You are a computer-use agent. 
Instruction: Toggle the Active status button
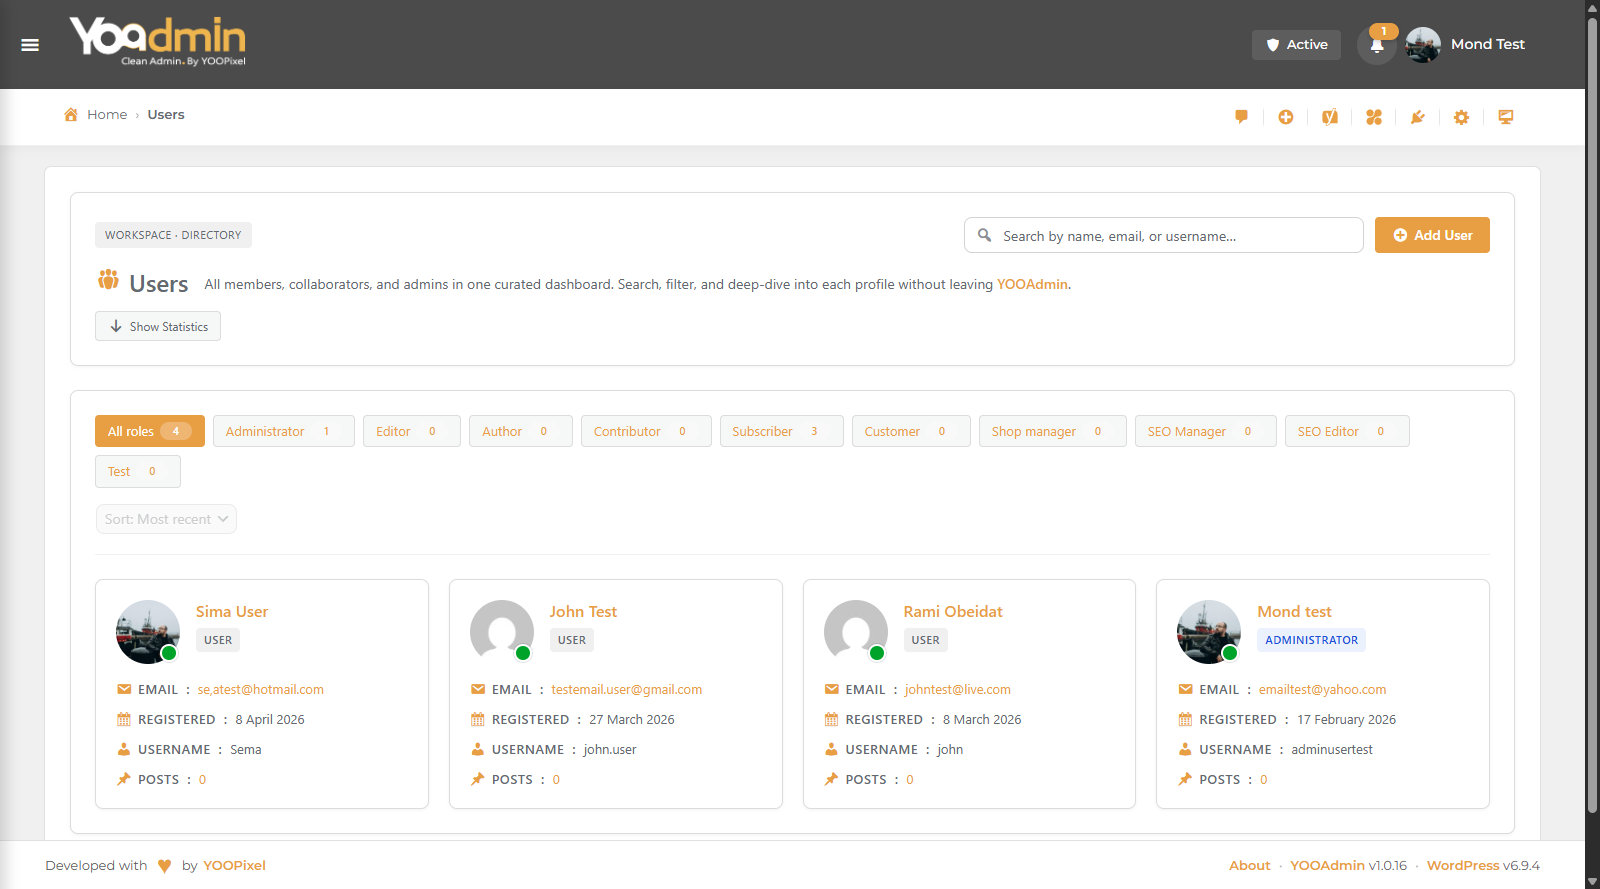1296,45
